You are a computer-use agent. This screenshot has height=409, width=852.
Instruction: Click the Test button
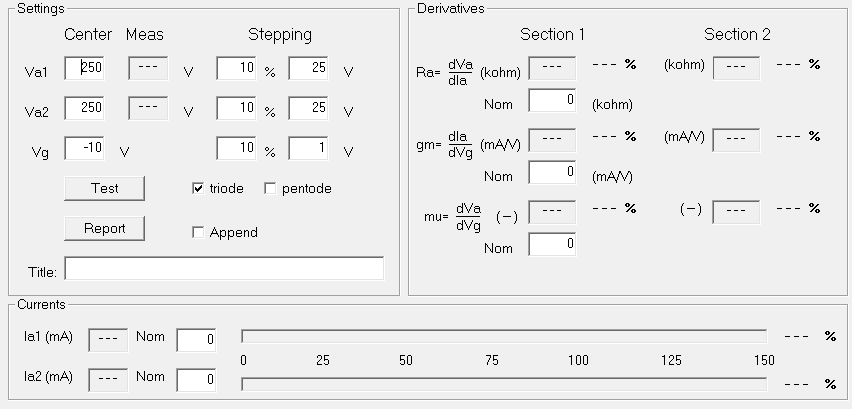(x=104, y=188)
